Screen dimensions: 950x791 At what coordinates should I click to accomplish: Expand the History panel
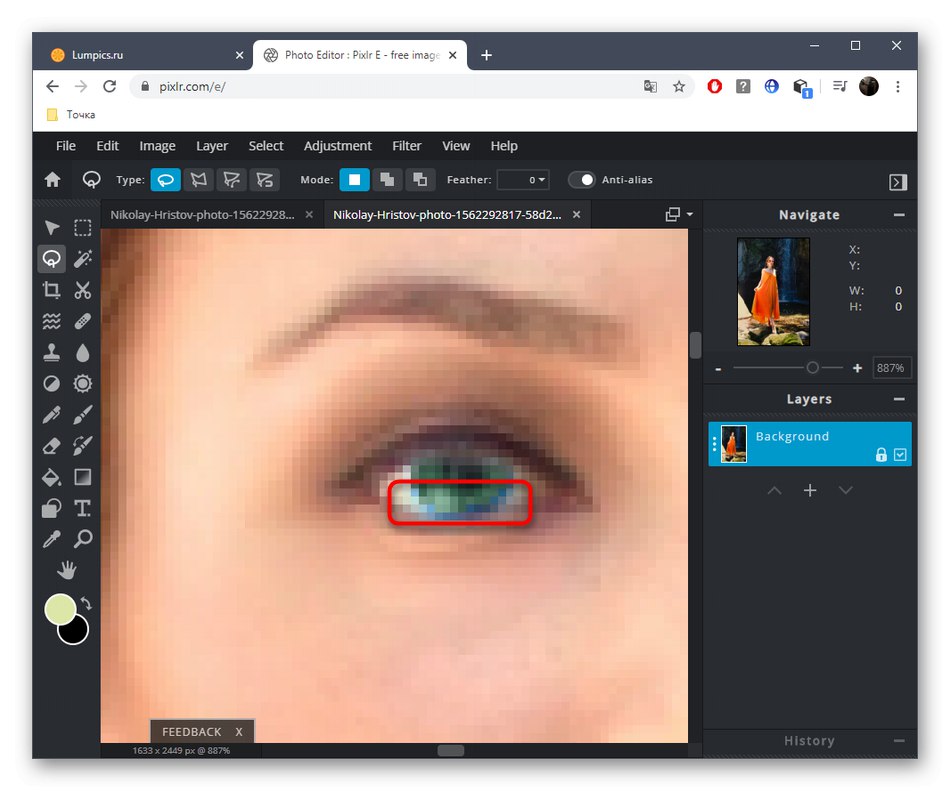coord(899,741)
